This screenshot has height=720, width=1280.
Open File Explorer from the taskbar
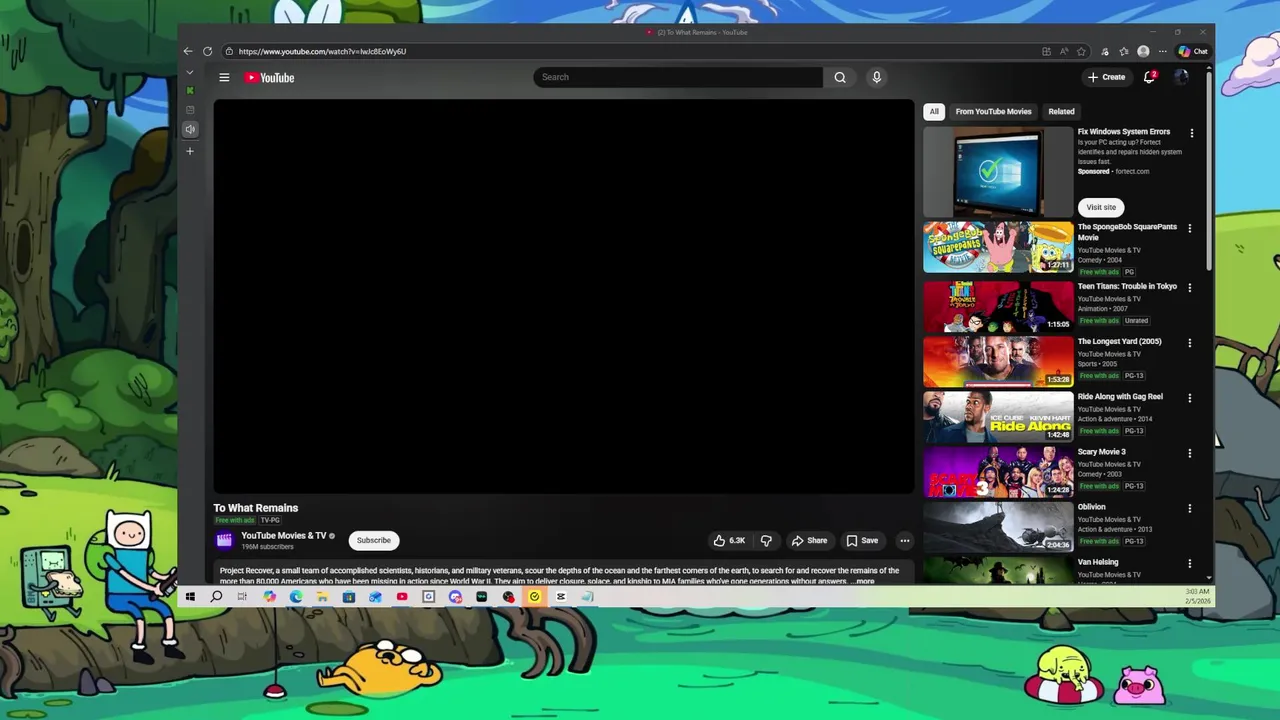[x=322, y=597]
